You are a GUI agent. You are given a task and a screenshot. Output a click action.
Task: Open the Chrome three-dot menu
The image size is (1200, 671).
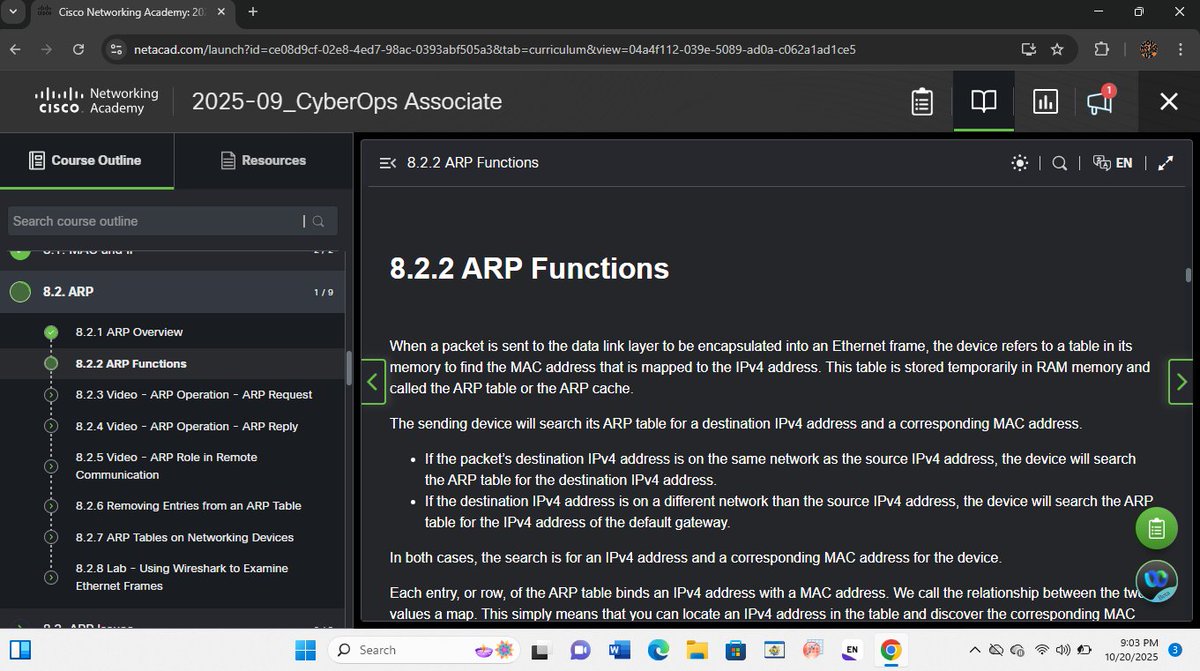(x=1180, y=49)
